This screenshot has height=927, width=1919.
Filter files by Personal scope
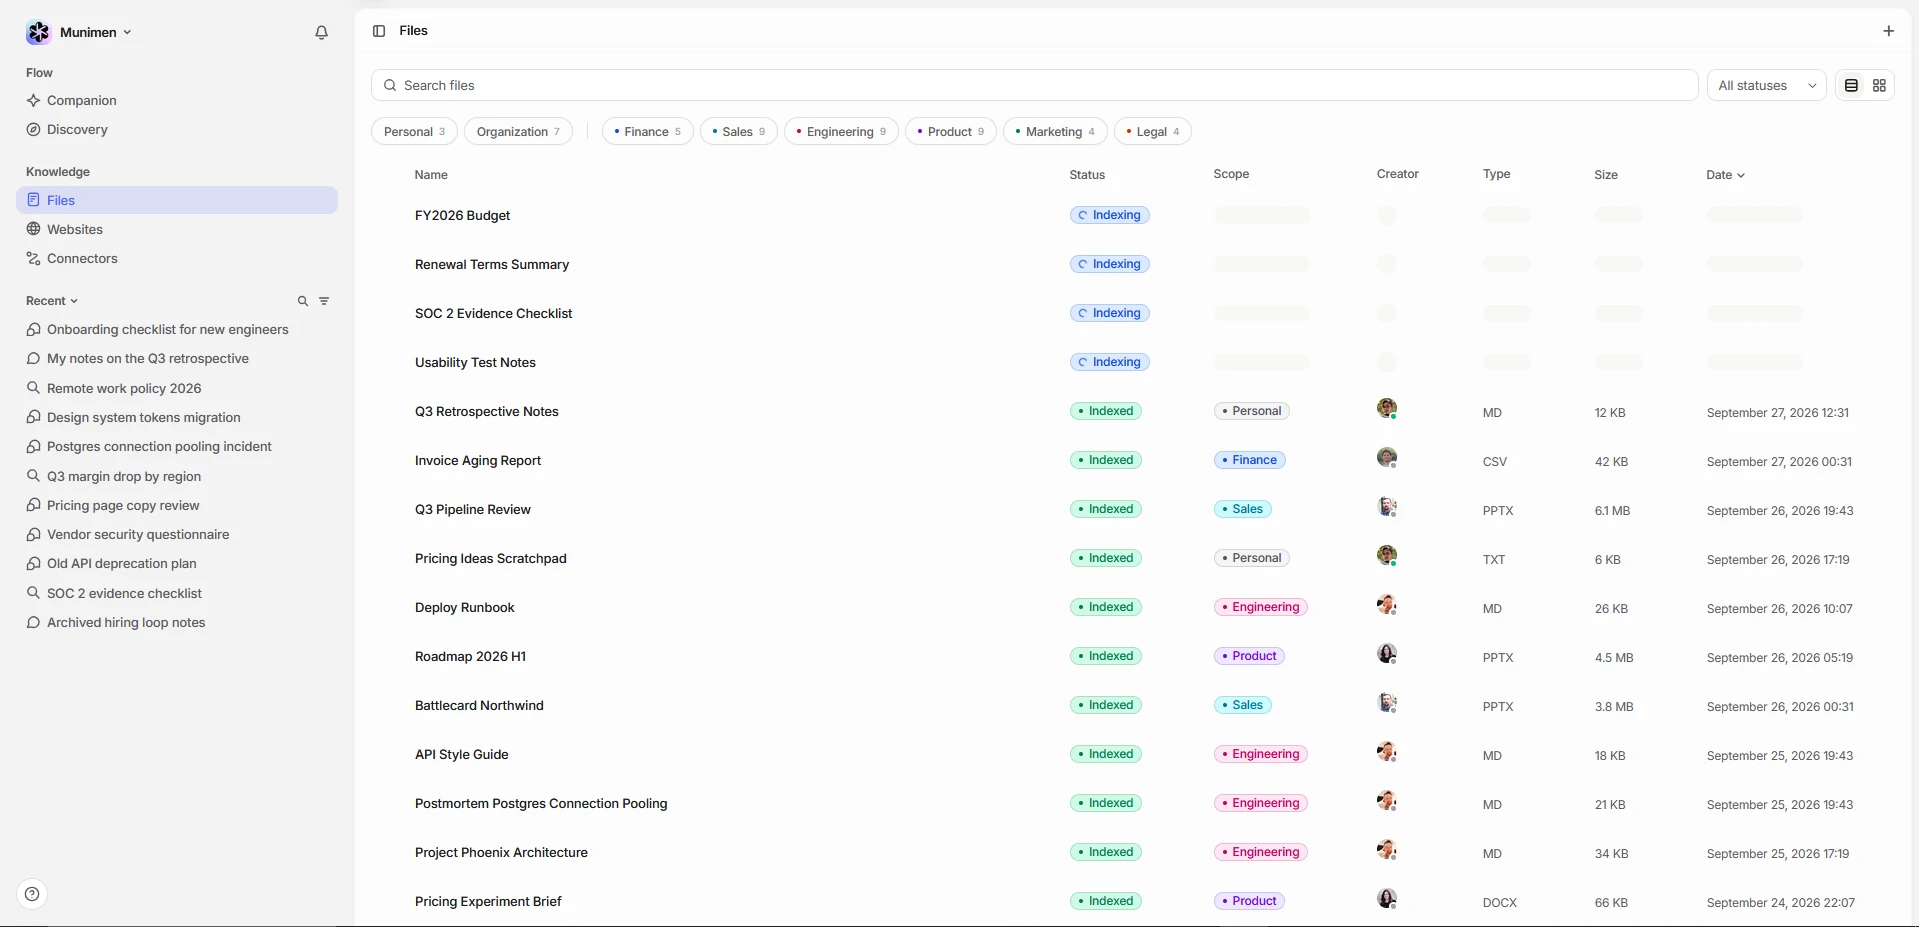tap(414, 132)
